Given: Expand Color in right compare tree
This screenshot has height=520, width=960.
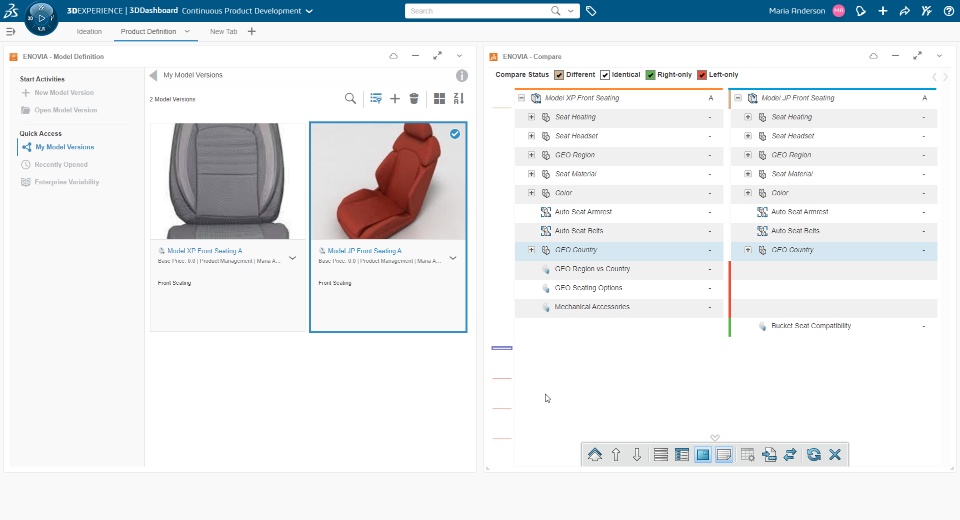Looking at the screenshot, I should point(748,193).
